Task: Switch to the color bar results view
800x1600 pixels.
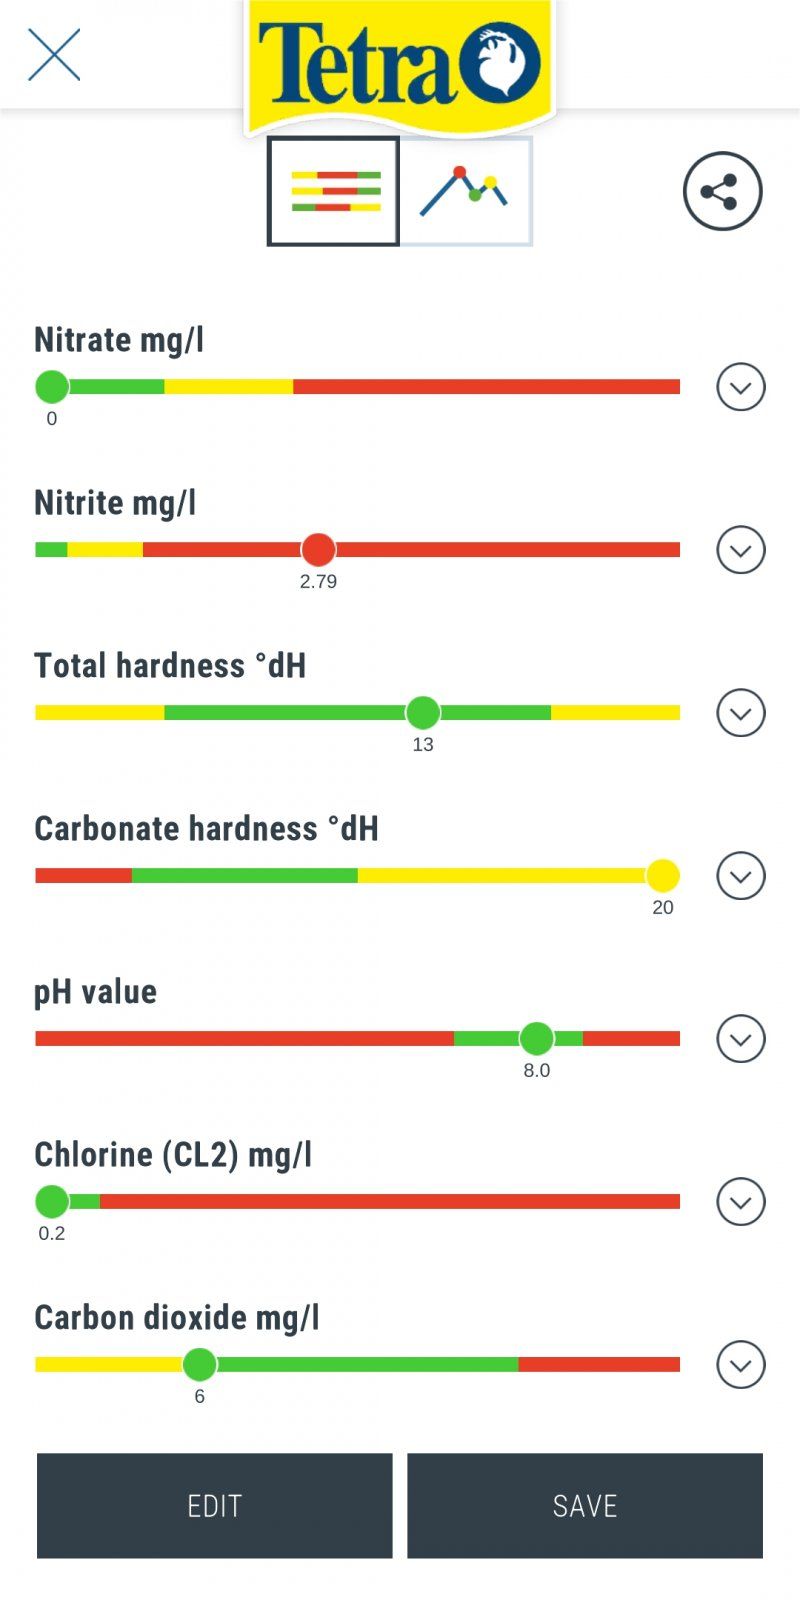Action: (334, 191)
